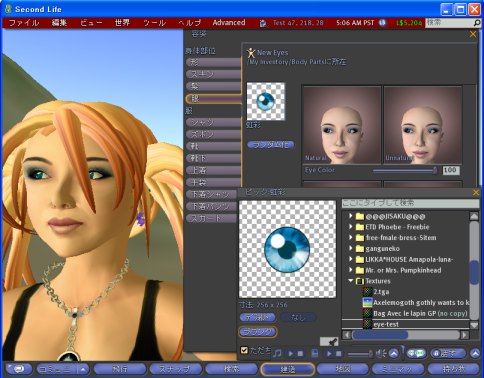484x378 pixels.
Task: Select the 手袋 clothing tab
Action: click(x=213, y=182)
